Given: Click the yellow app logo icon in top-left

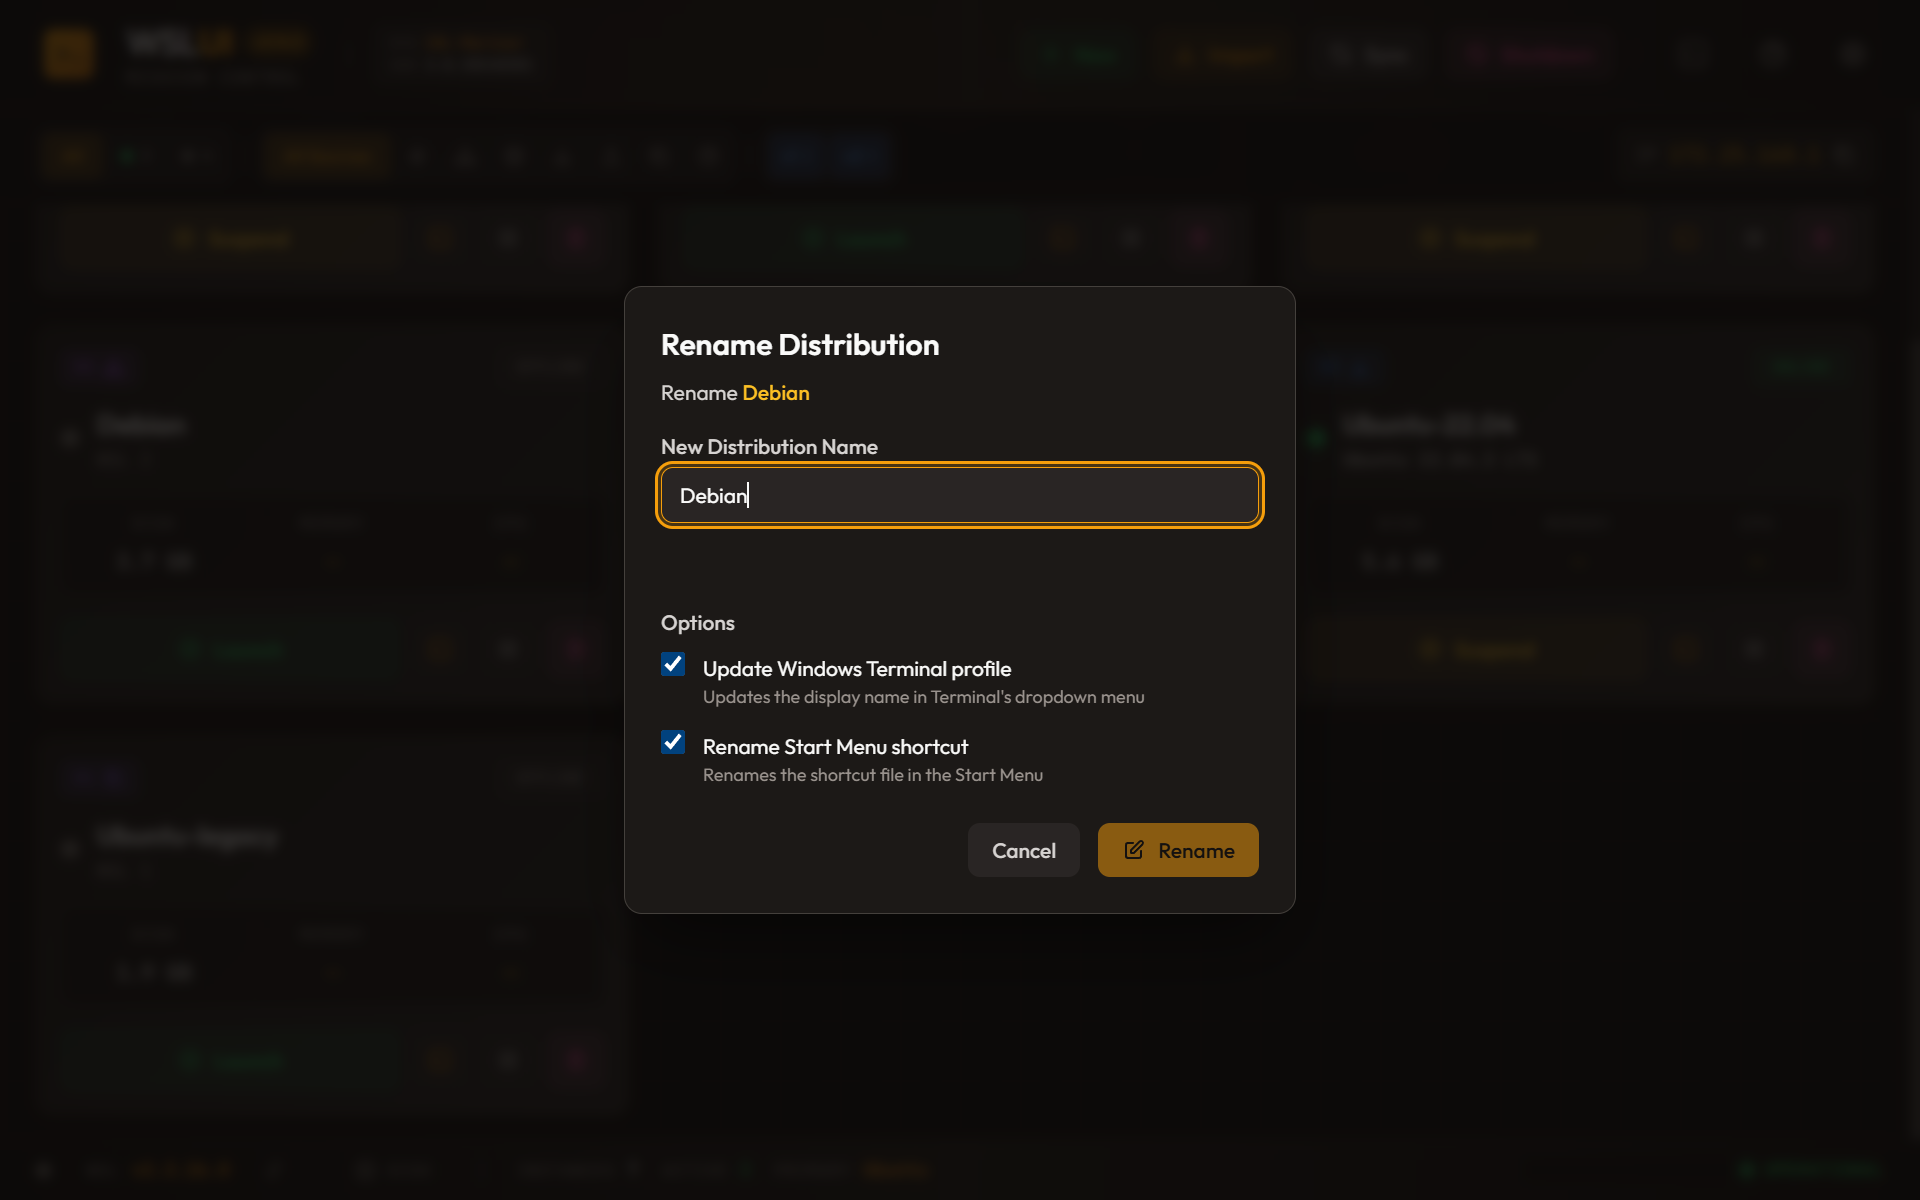Looking at the screenshot, I should point(67,53).
